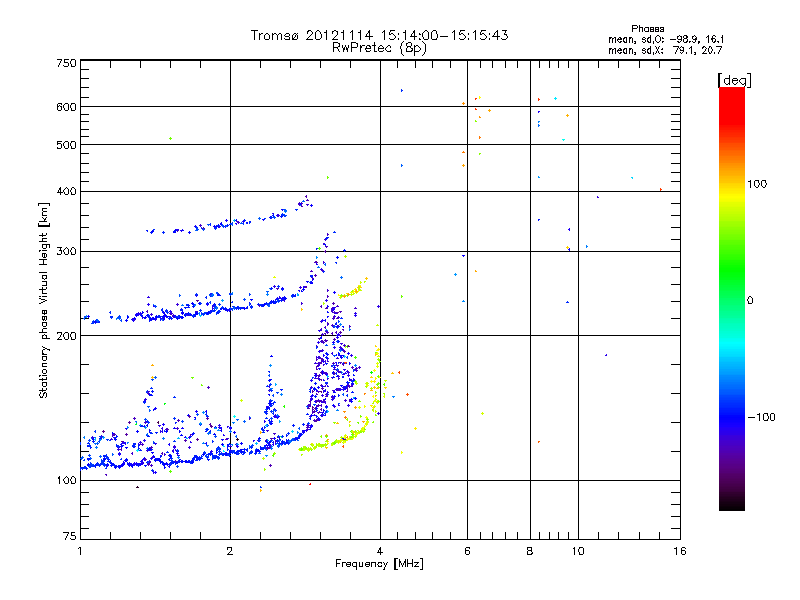The width and height of the screenshot is (800, 600).
Task: Click the plot title 'Tromsø 20121114 15:14:00-15:15:43'
Action: tap(379, 35)
